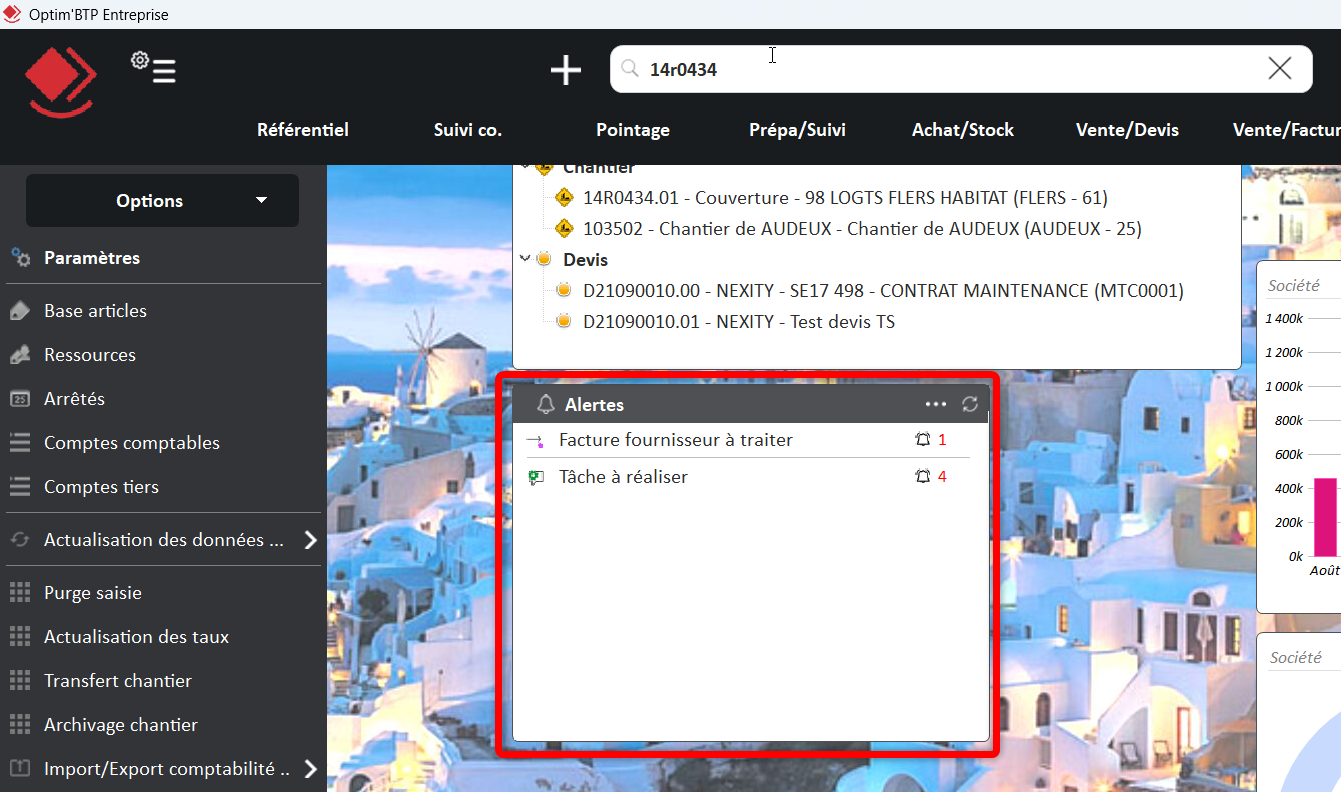This screenshot has height=792, width=1341.
Task: Select the Ressources sidebar icon
Action: point(22,354)
